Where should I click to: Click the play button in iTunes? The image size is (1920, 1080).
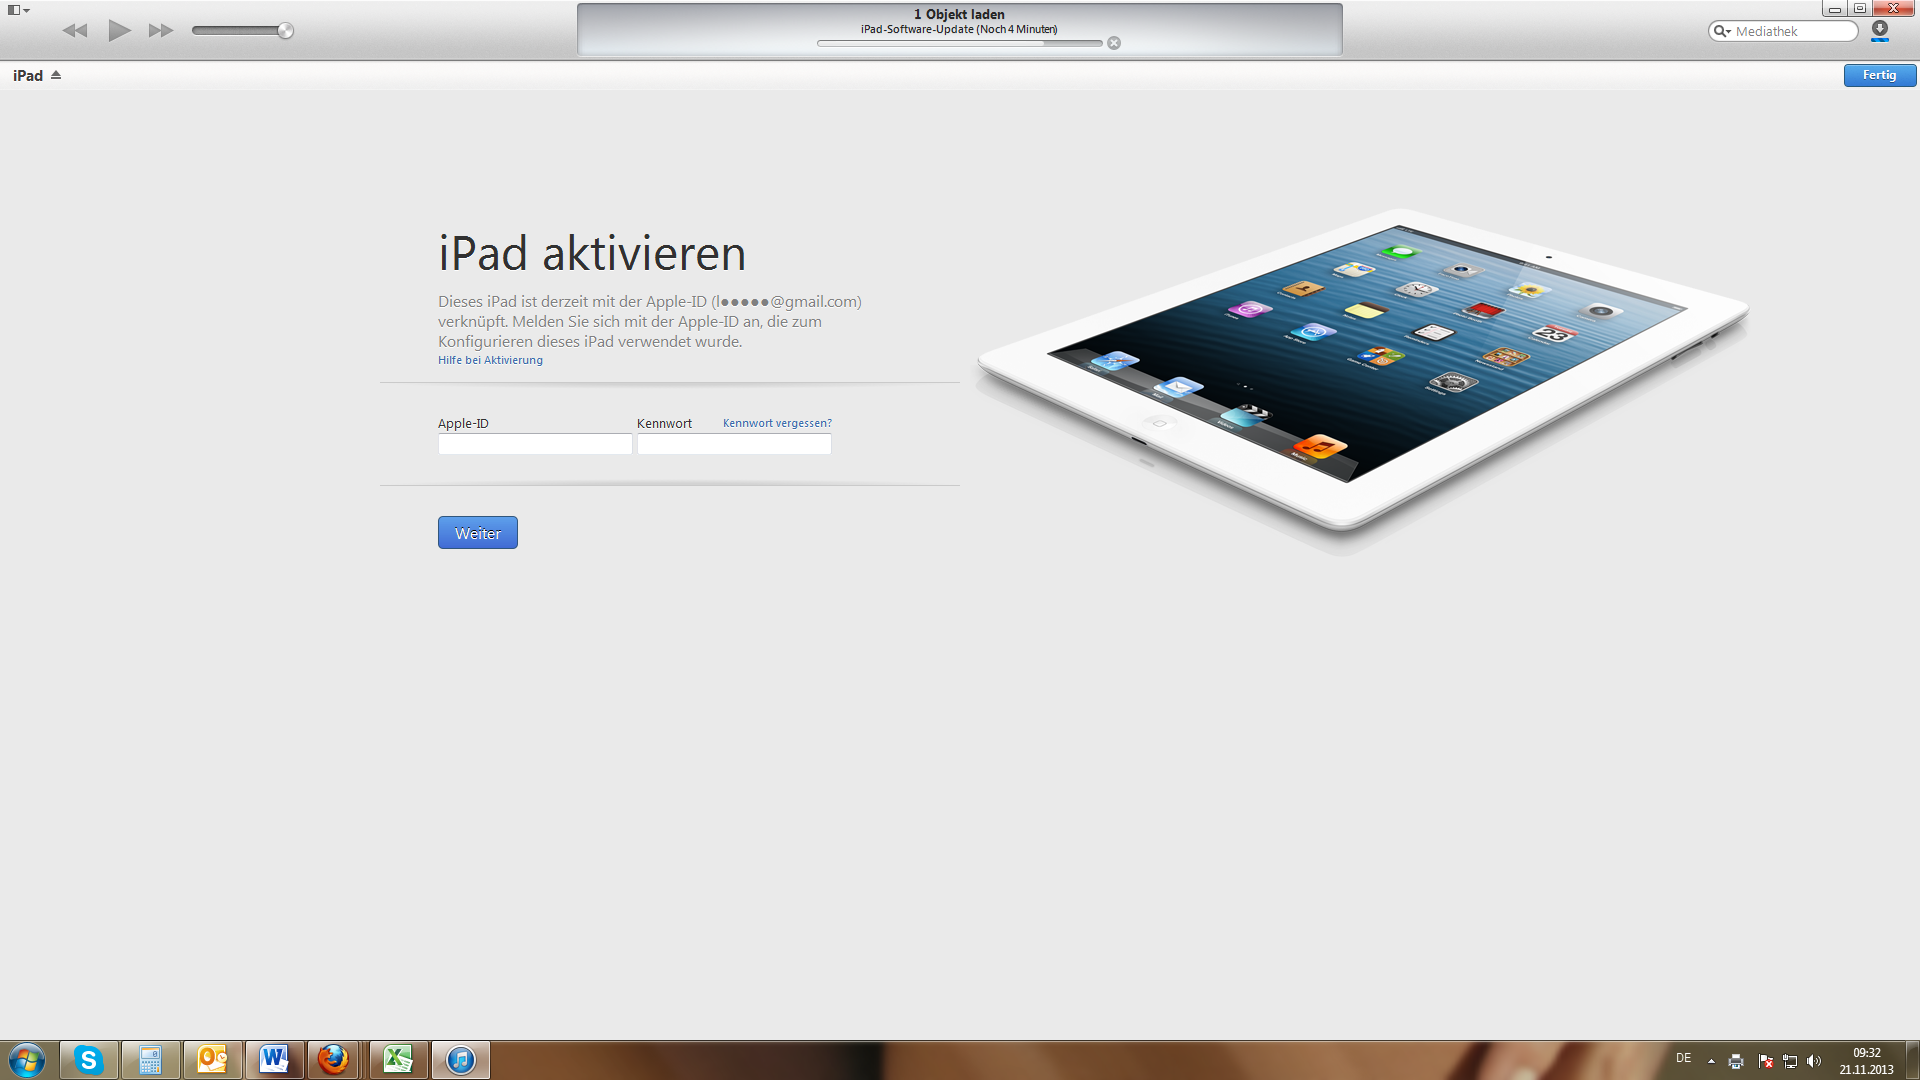pos(119,30)
